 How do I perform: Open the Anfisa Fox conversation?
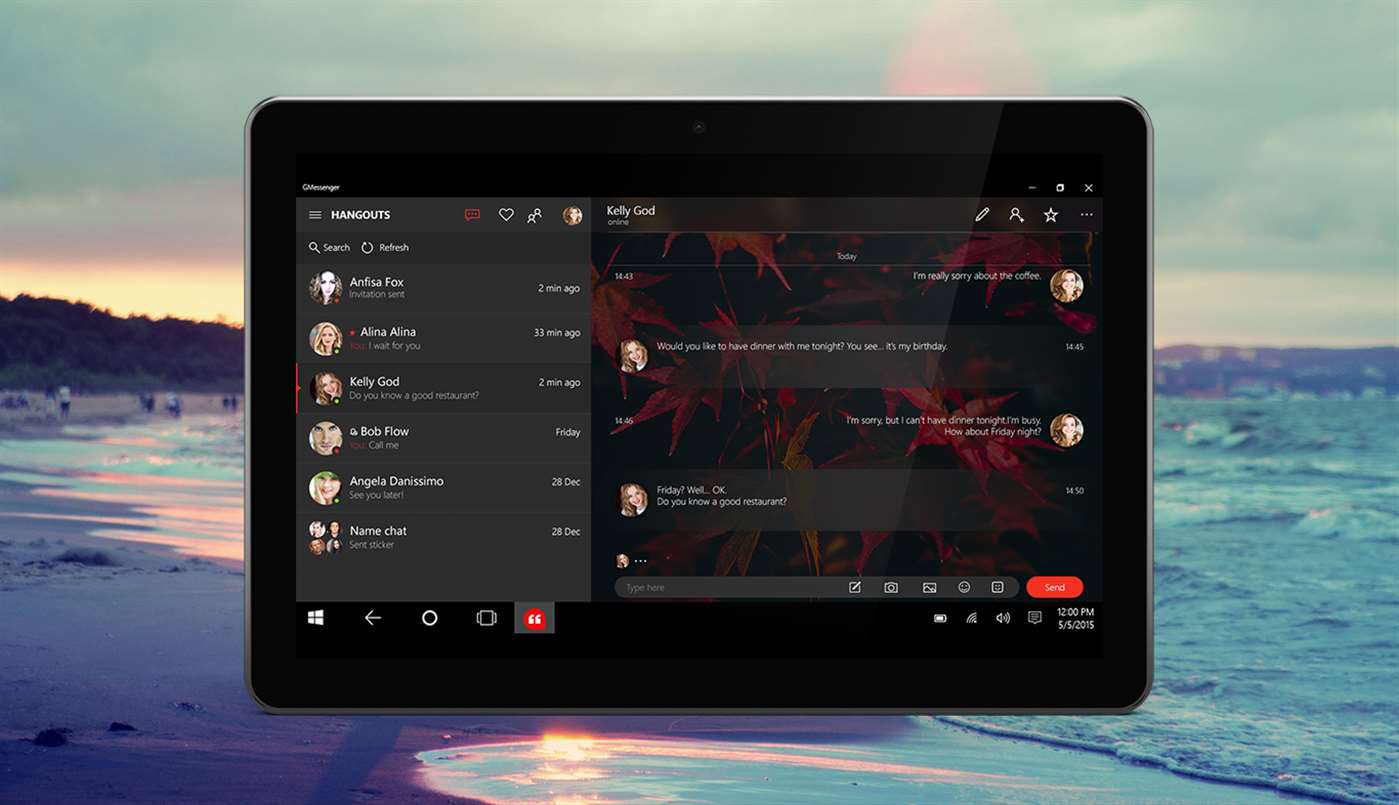pyautogui.click(x=443, y=288)
